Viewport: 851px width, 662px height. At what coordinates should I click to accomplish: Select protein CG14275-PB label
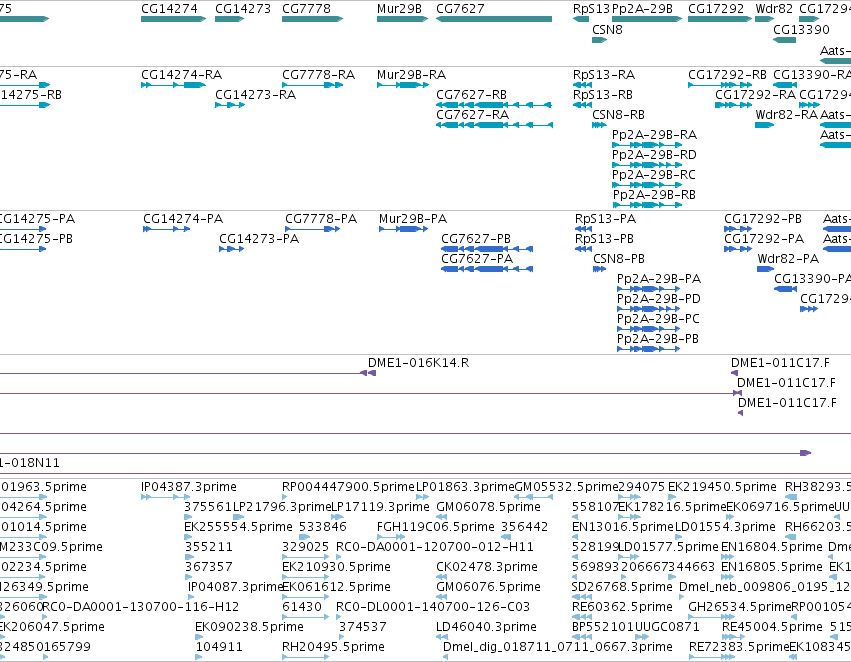coord(36,239)
